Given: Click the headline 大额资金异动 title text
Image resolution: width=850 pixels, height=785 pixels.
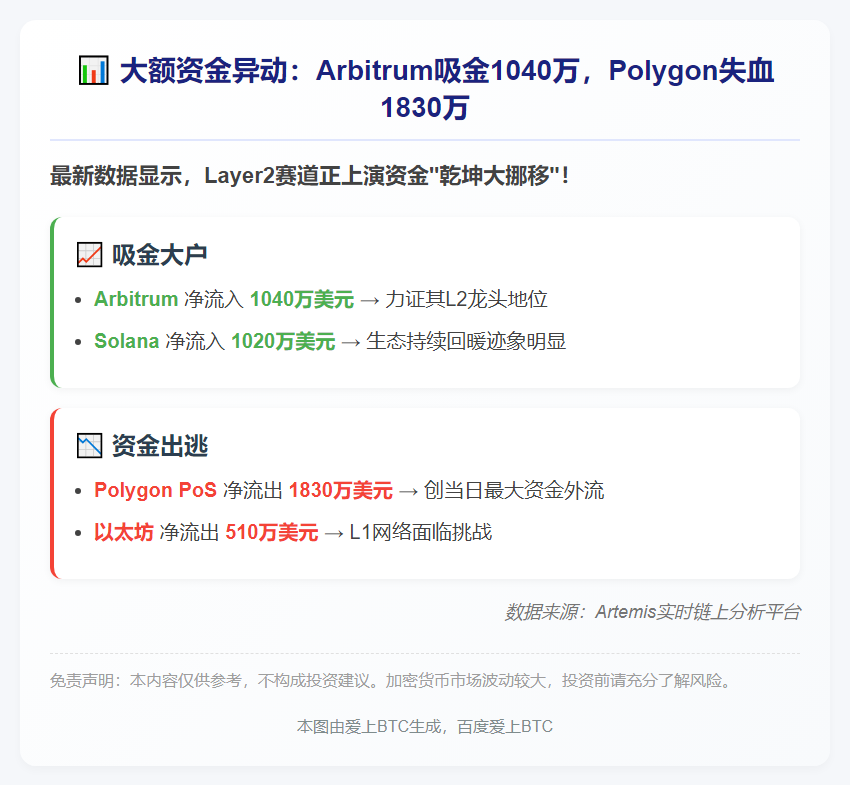Looking at the screenshot, I should coord(425,89).
